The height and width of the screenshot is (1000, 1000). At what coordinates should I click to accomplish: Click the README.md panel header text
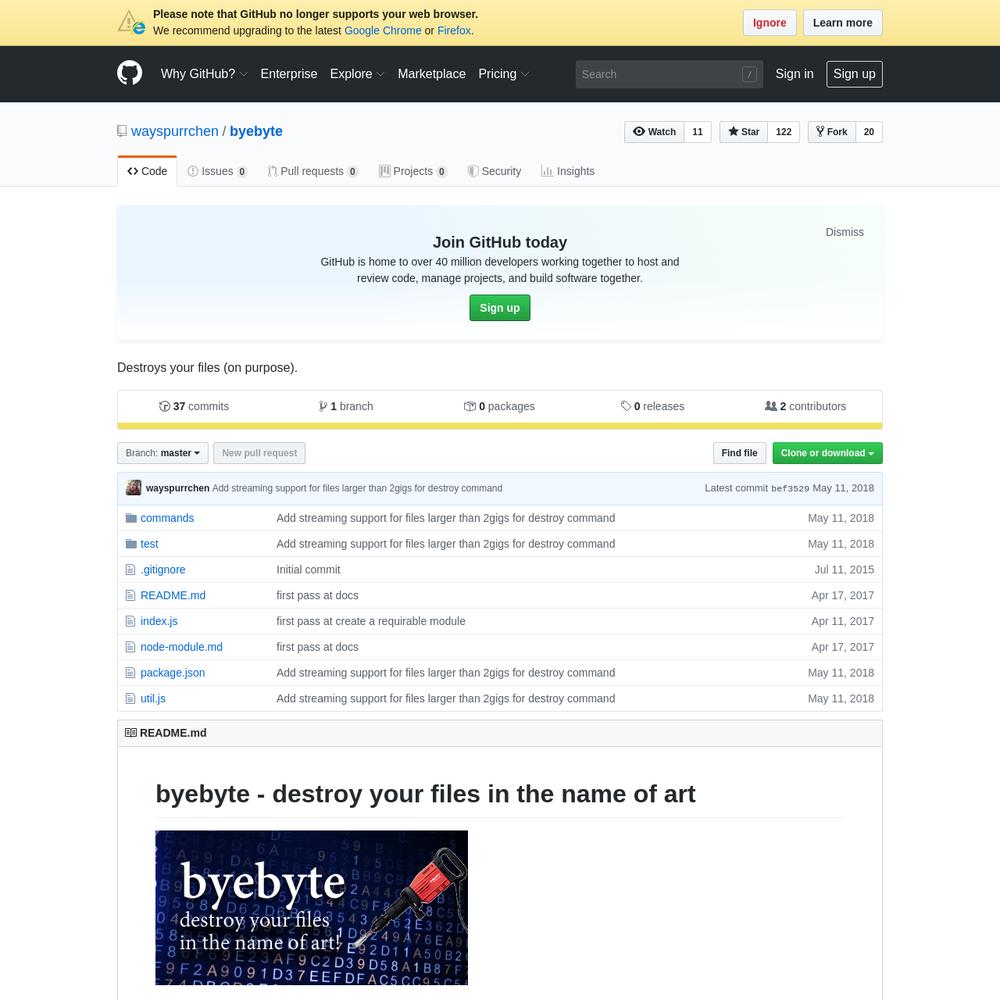pos(173,733)
